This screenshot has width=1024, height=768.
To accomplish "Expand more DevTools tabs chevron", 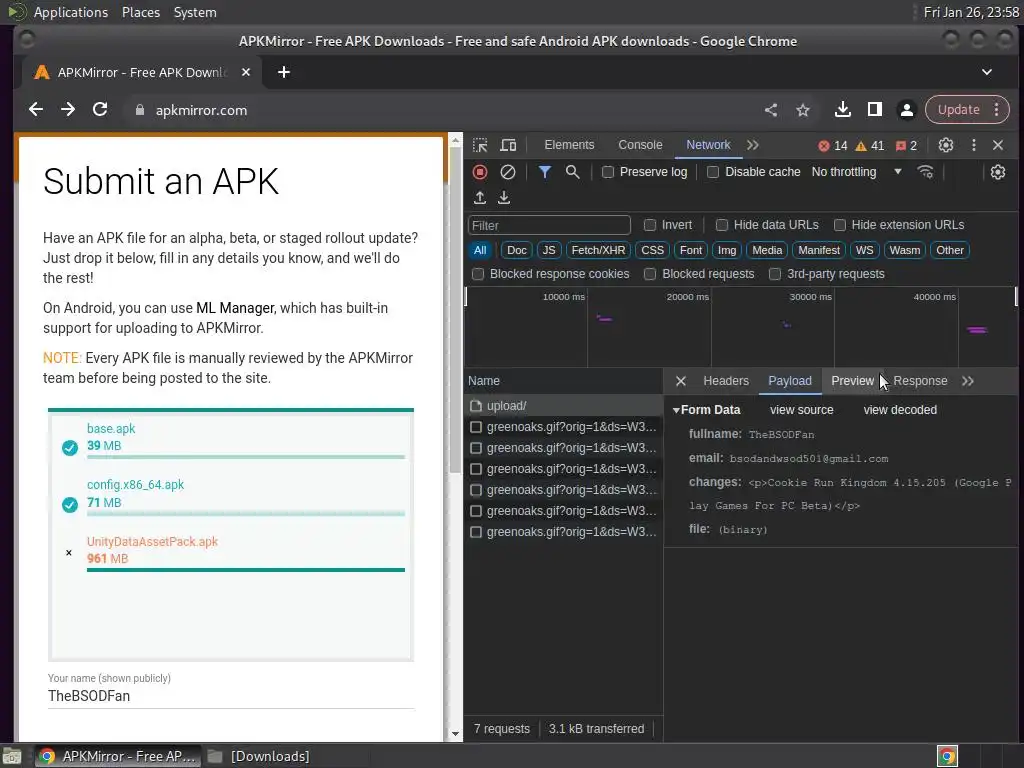I will (x=753, y=145).
